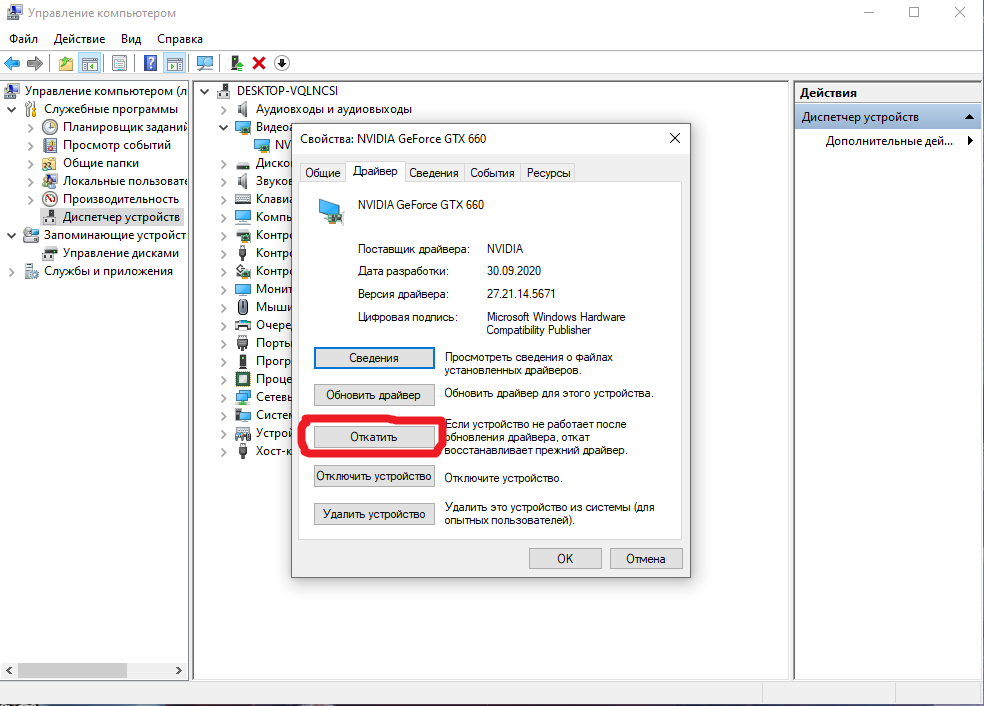Viewport: 984px width, 706px height.
Task: Toggle the console tree pane icon
Action: coord(90,63)
